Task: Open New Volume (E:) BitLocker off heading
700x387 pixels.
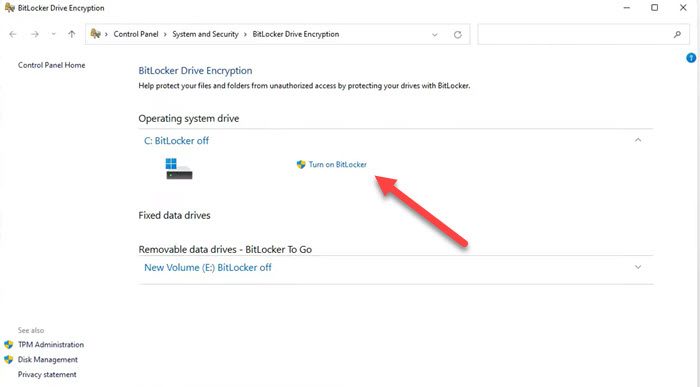Action: click(208, 267)
